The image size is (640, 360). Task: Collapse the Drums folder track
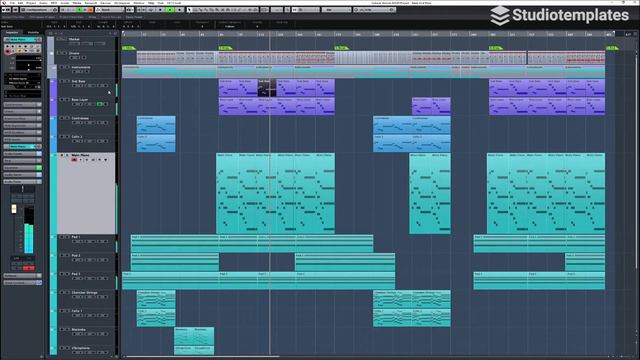tap(51, 53)
